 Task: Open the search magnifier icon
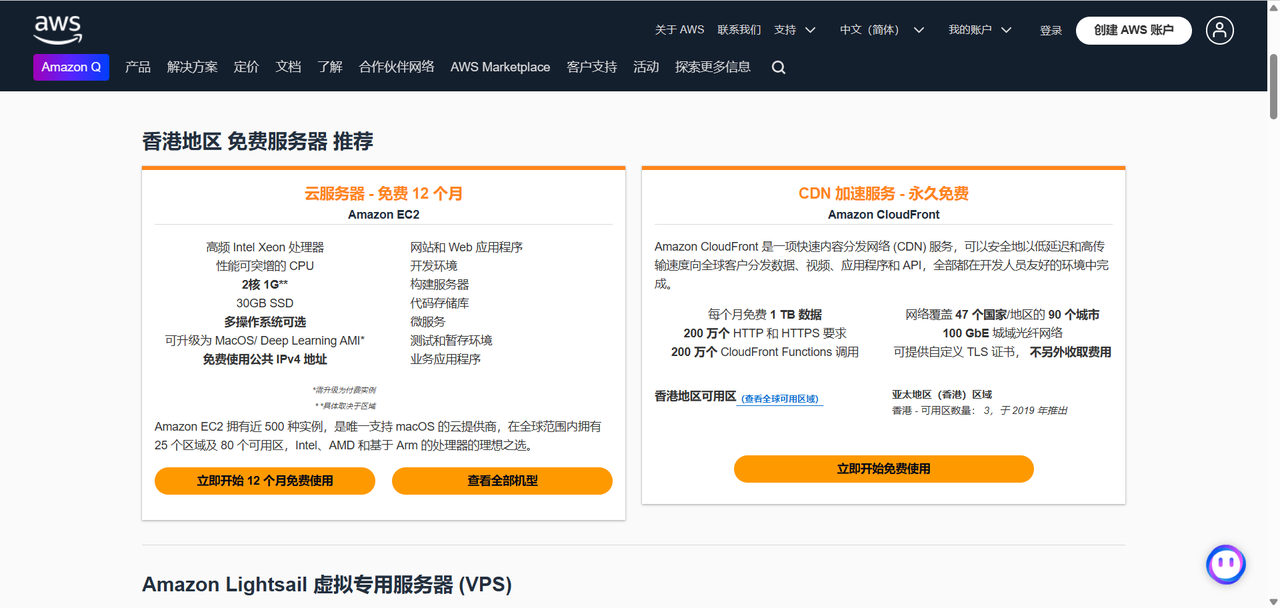pos(779,68)
